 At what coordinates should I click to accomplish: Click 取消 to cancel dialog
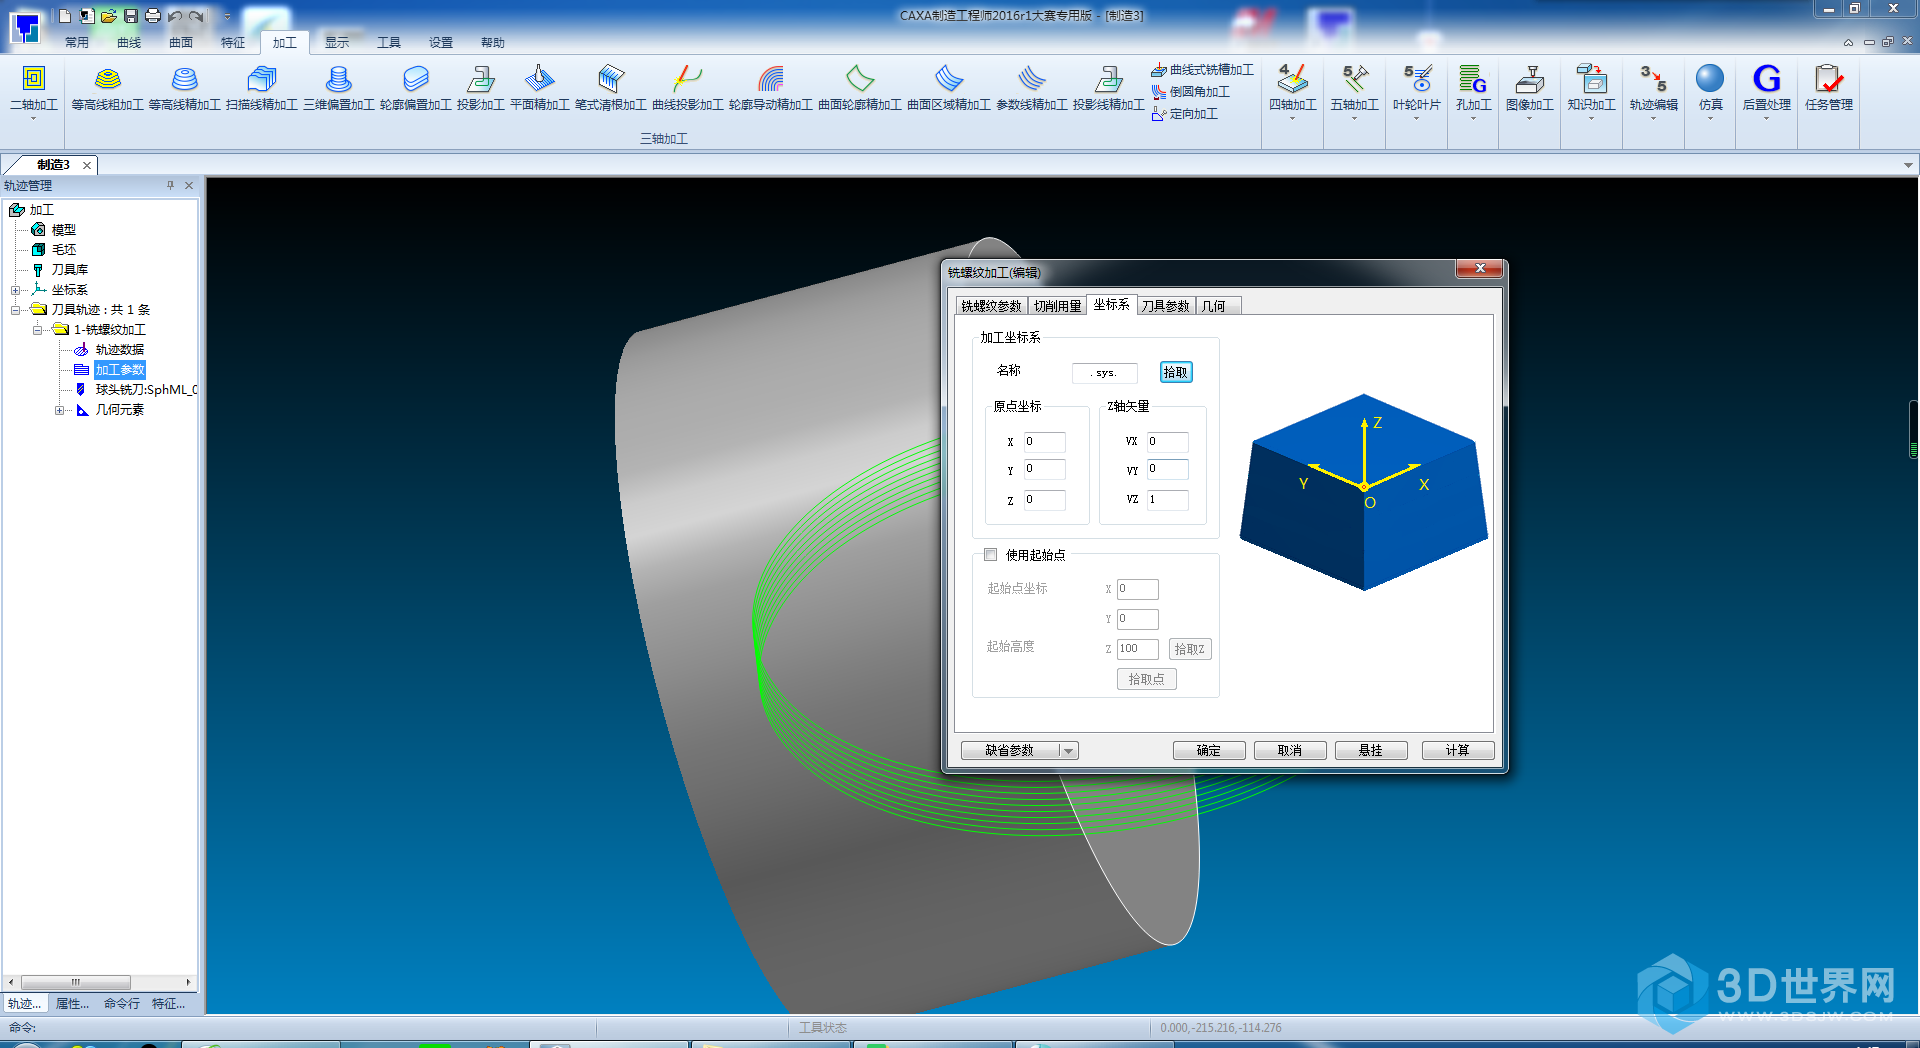coord(1290,751)
